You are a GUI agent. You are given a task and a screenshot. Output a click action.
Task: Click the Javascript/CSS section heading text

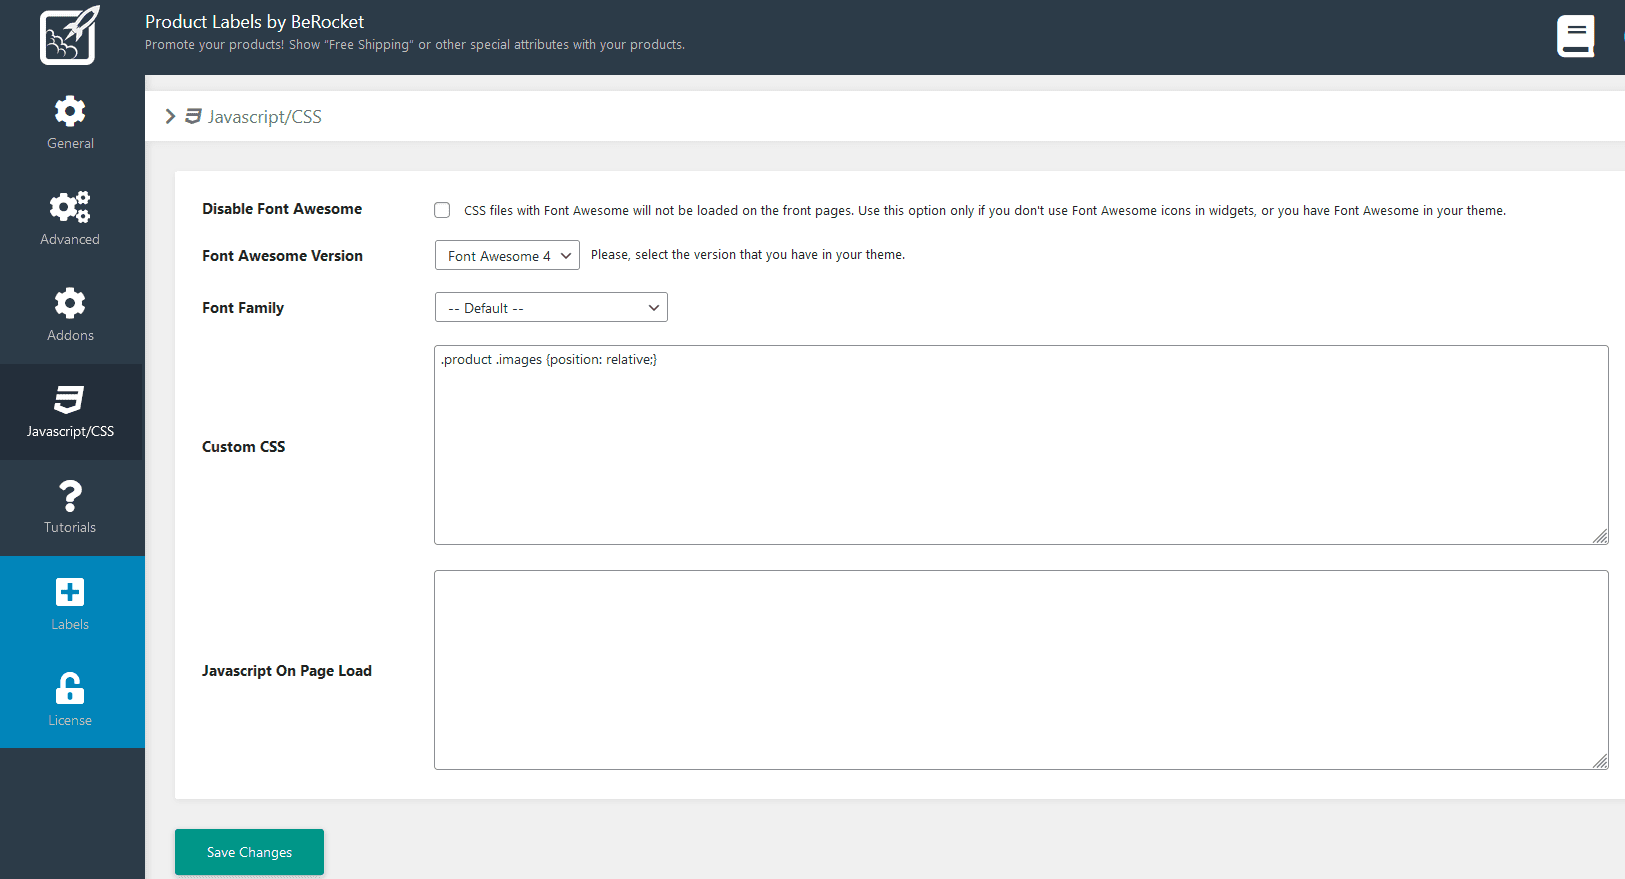point(265,117)
